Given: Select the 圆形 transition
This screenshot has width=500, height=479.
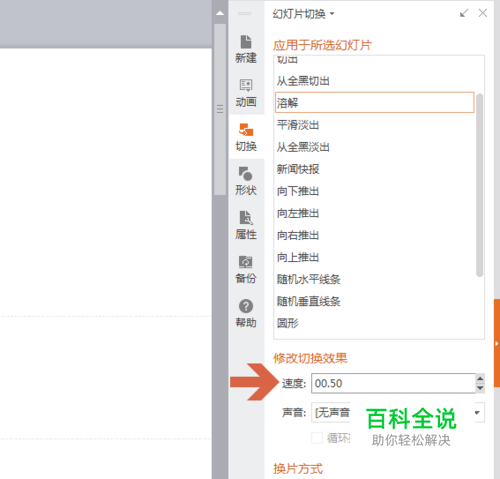Looking at the screenshot, I should [375, 323].
